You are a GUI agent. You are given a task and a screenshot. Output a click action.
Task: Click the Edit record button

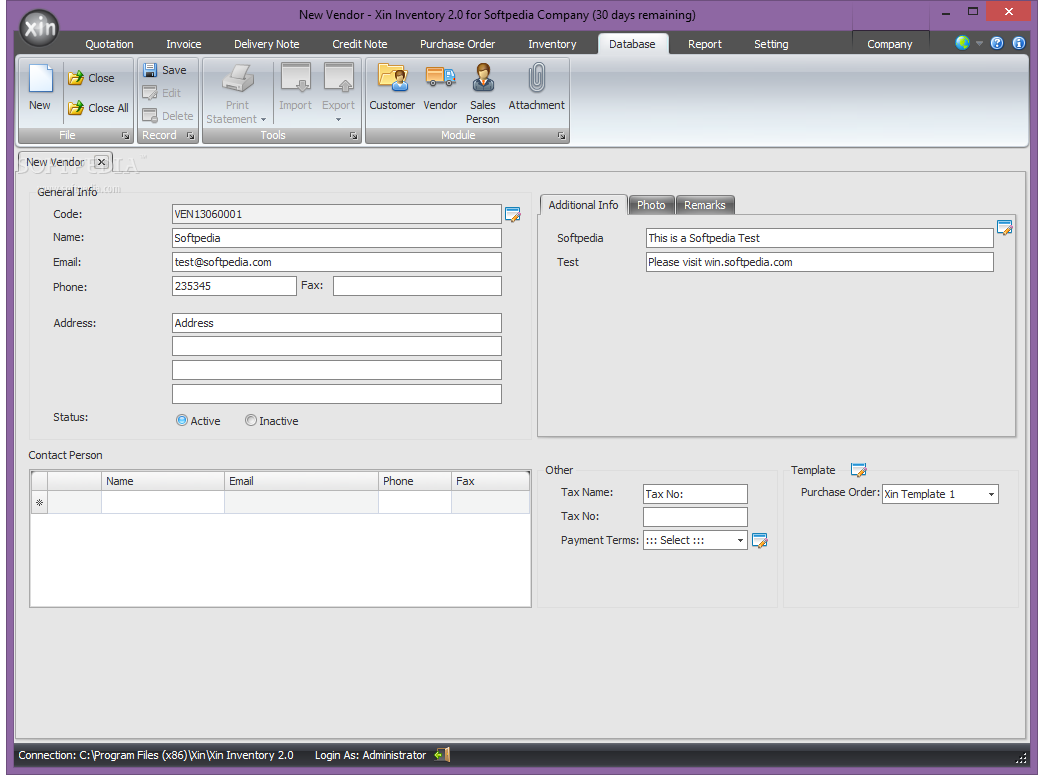click(162, 93)
